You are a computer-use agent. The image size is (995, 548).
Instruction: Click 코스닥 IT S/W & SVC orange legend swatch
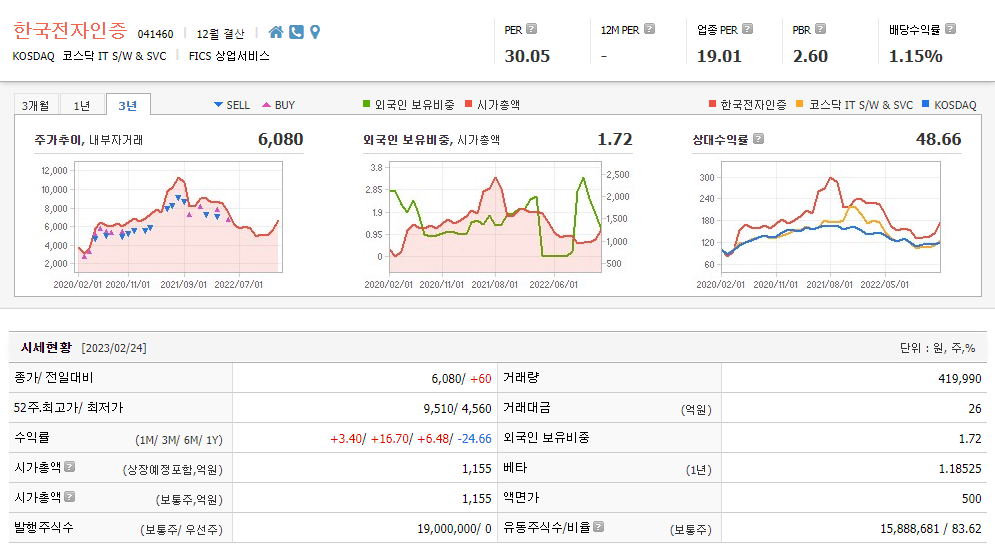pyautogui.click(x=799, y=103)
